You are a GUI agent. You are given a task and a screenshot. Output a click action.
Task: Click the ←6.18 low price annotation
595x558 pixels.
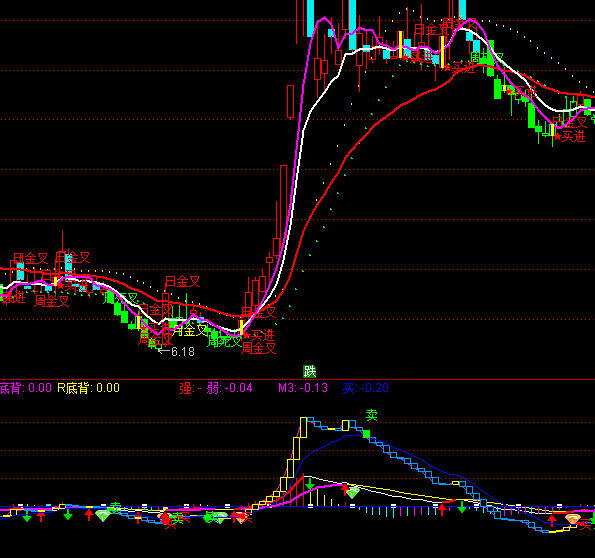176,352
